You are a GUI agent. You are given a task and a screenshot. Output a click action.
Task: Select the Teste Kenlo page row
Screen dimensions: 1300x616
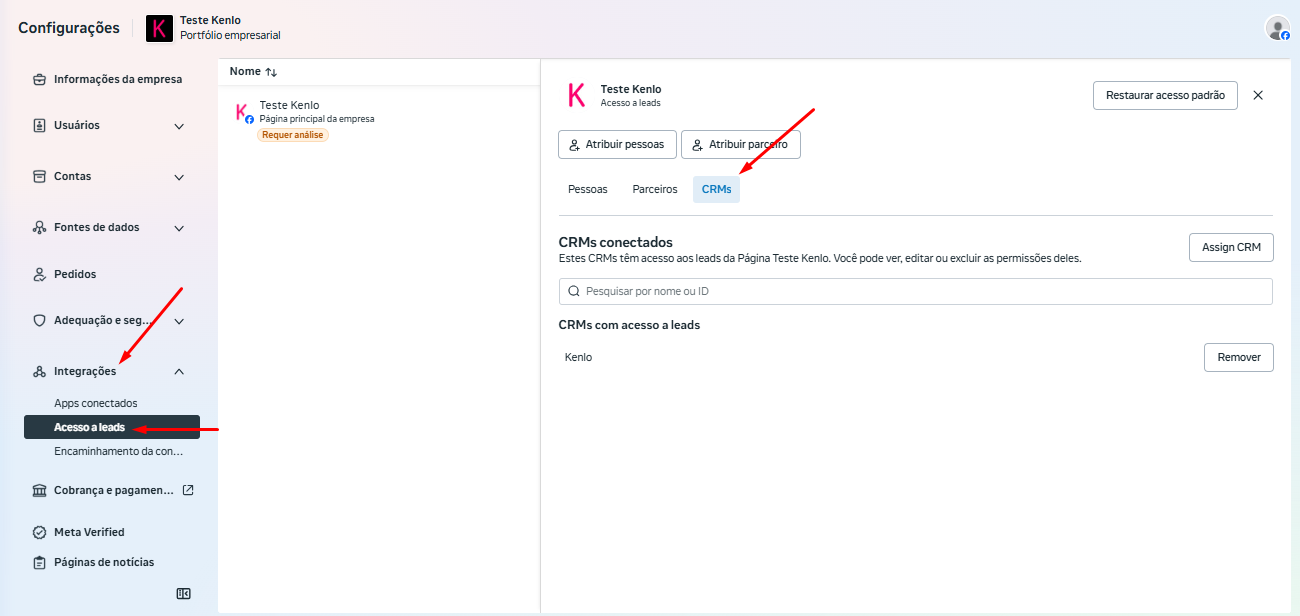tap(379, 119)
